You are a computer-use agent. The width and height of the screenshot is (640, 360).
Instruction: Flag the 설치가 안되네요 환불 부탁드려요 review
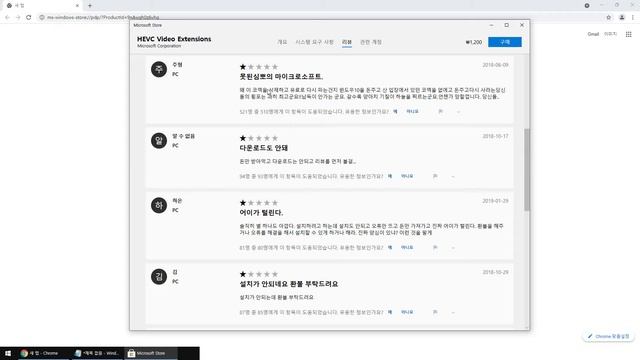pyautogui.click(x=435, y=312)
